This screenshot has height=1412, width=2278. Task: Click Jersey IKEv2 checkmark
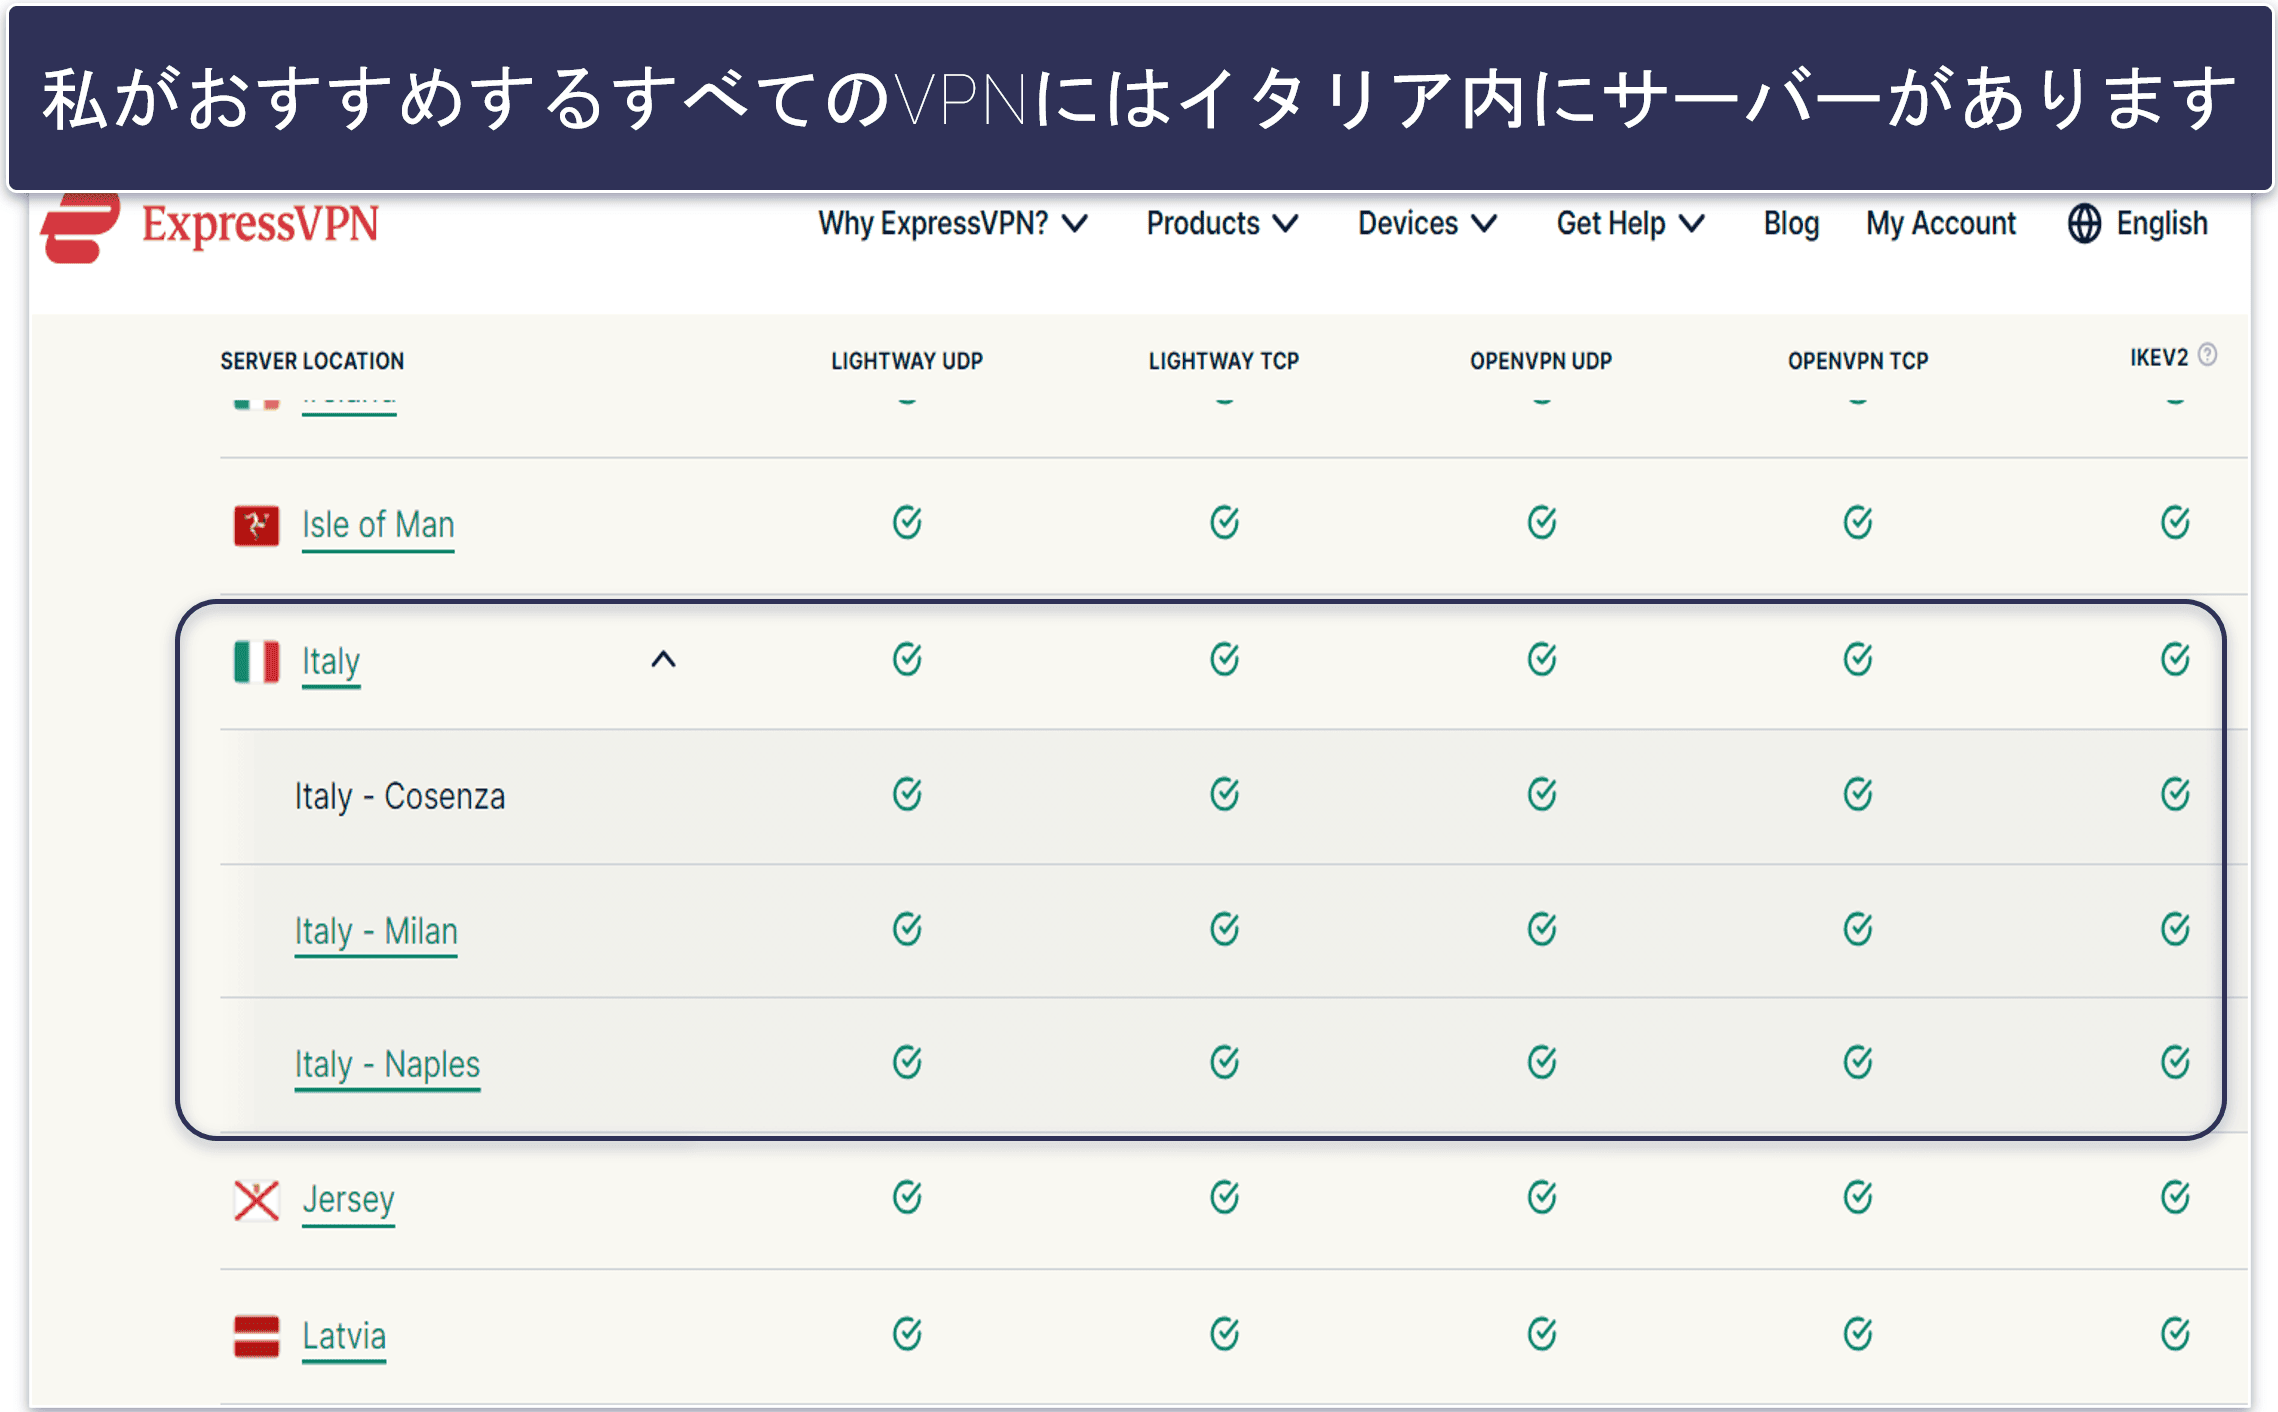click(x=2175, y=1197)
